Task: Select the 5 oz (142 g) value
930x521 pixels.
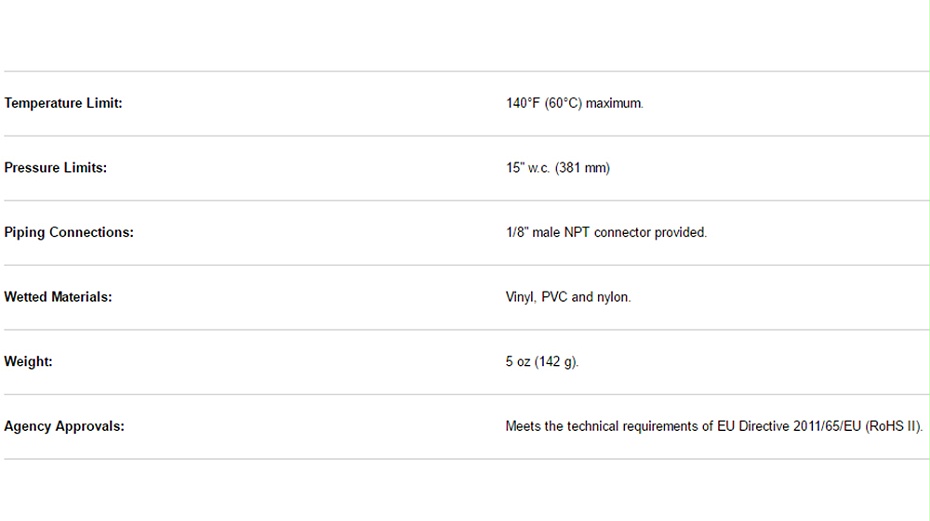Action: [542, 362]
